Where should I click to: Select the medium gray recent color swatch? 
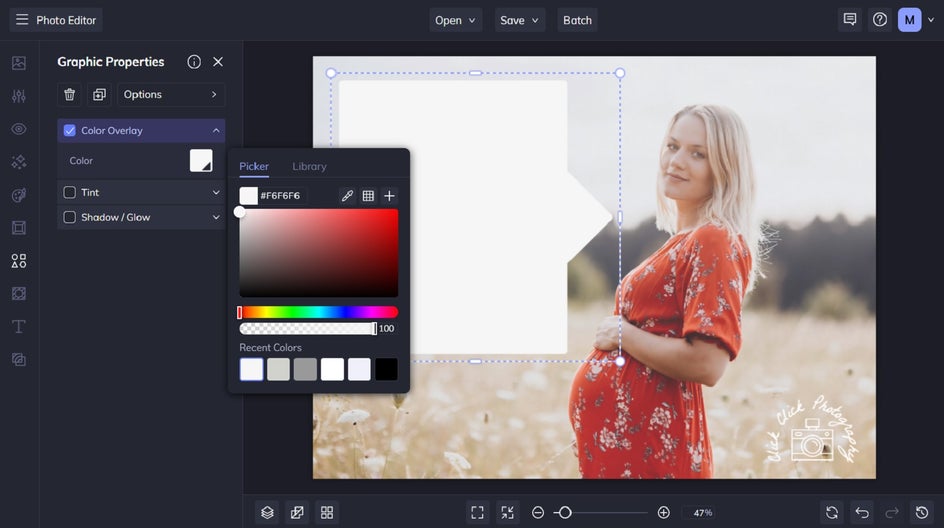pos(305,369)
